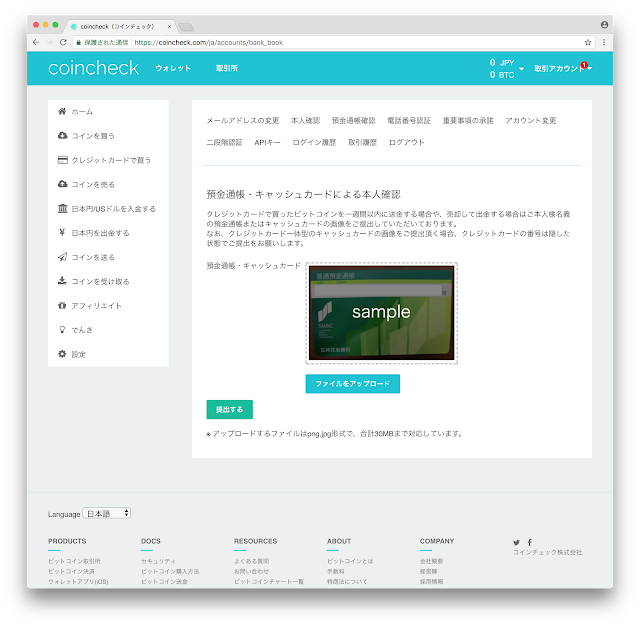Click the coincheck logo
This screenshot has width=640, height=627.
click(x=93, y=68)
